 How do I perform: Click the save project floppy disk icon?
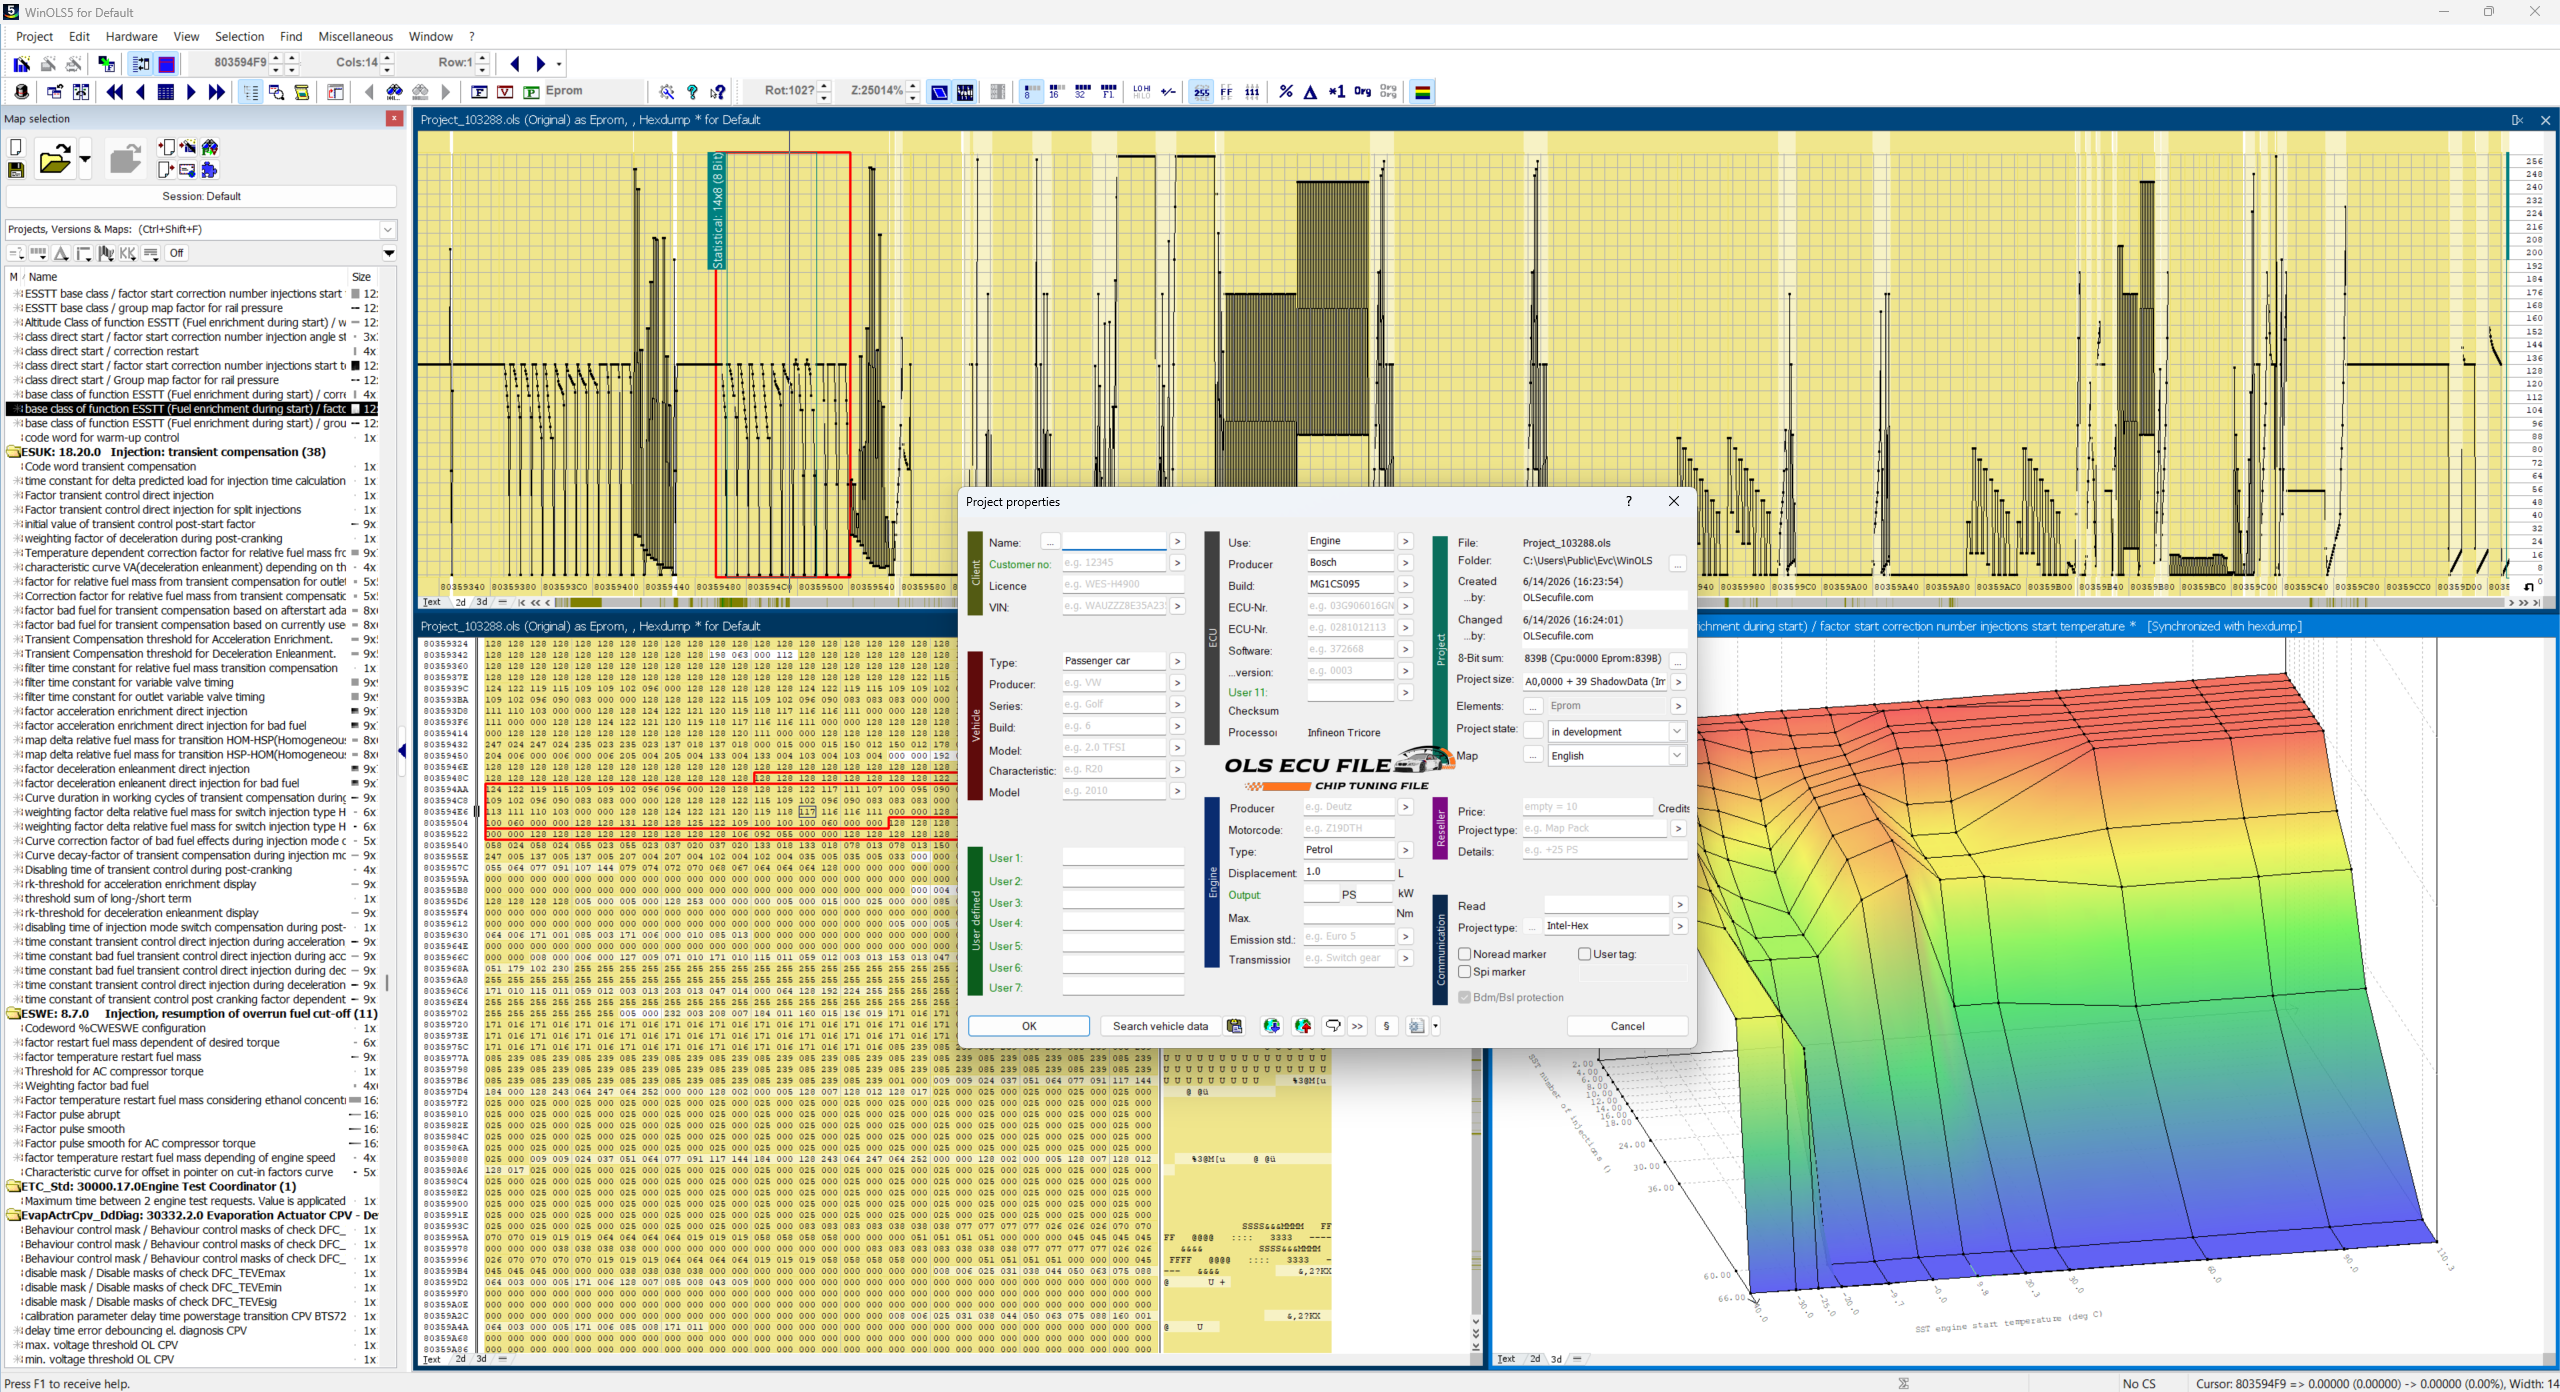[16, 170]
